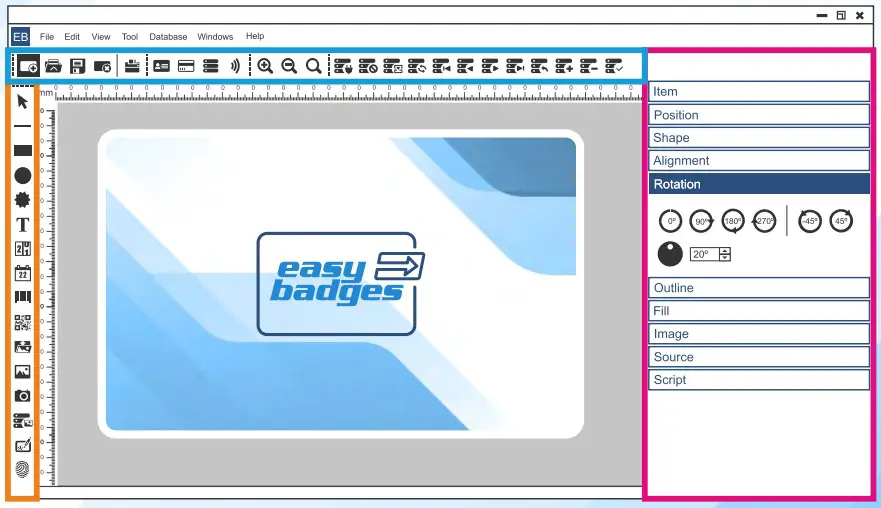Image resolution: width=881 pixels, height=508 pixels.
Task: Rotate by 45° button
Action: 841,221
